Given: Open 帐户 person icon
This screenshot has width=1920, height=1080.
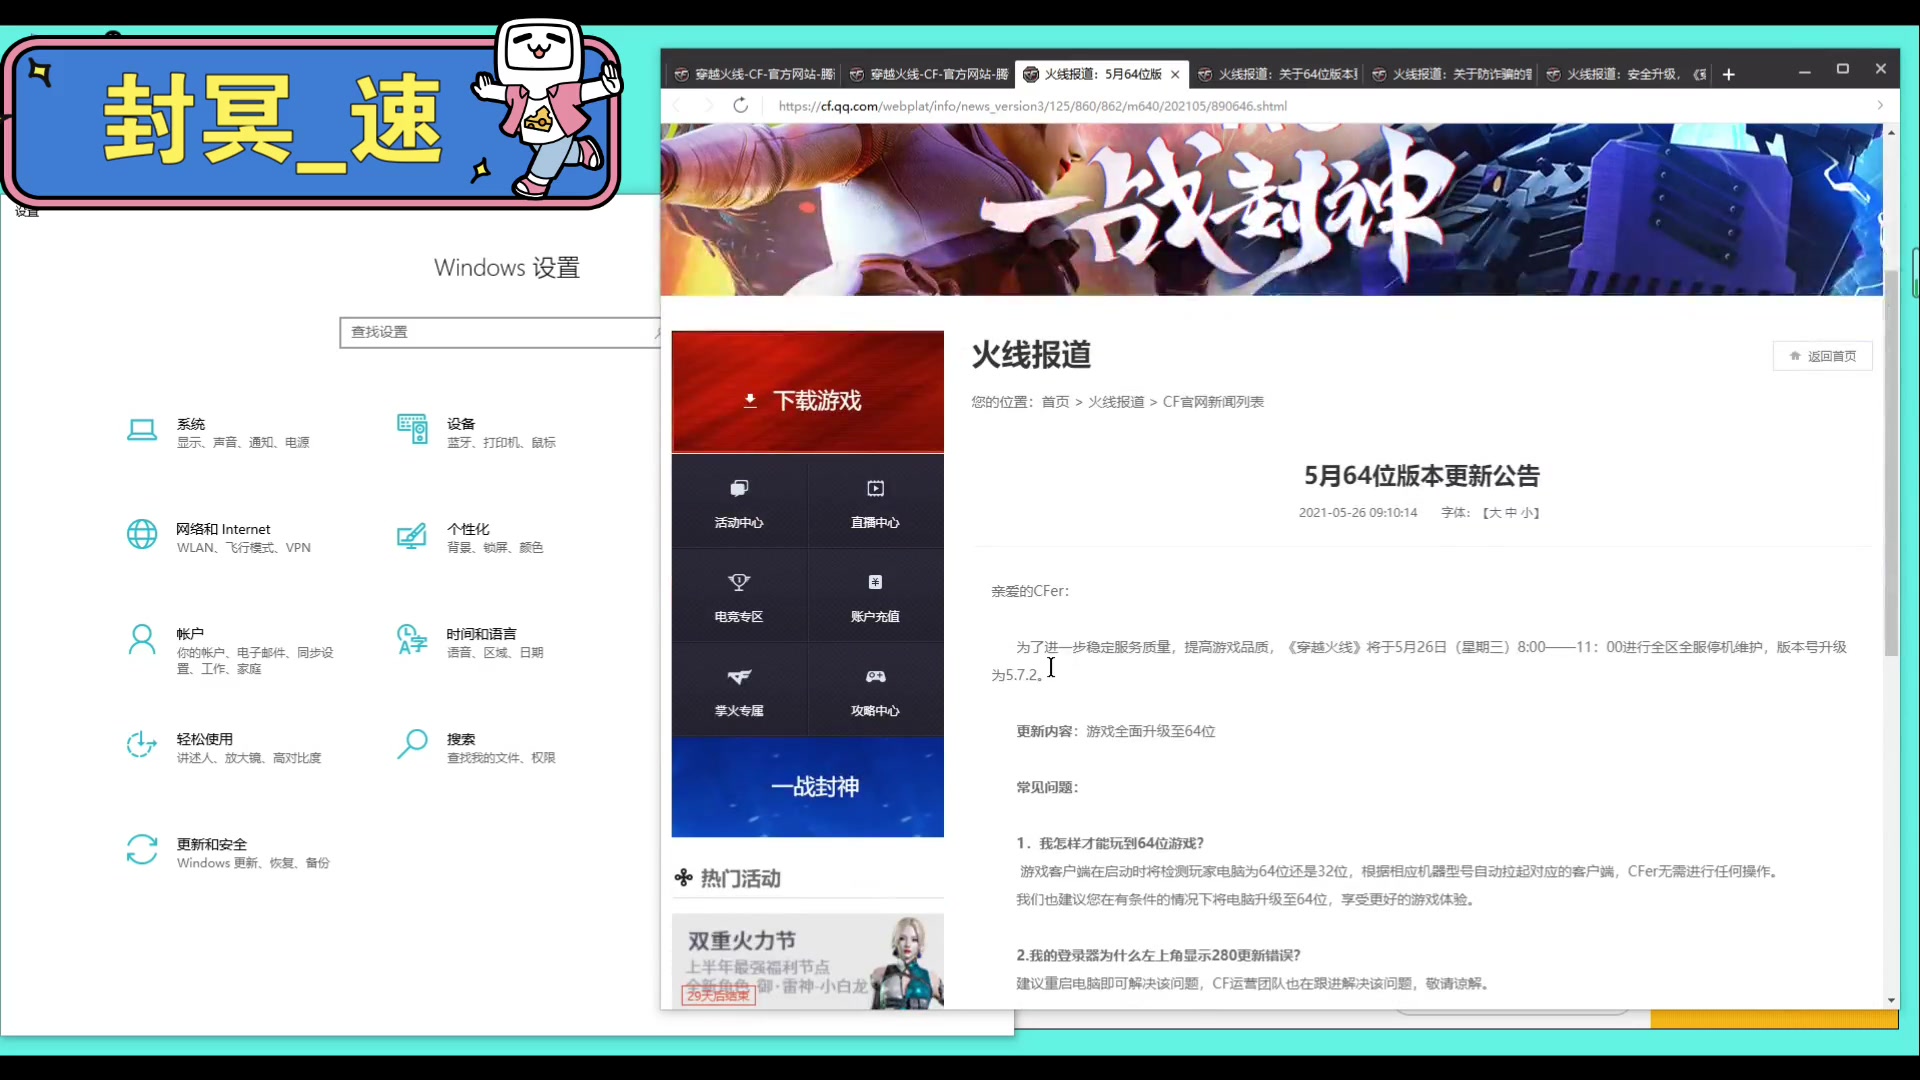Looking at the screenshot, I should (142, 640).
